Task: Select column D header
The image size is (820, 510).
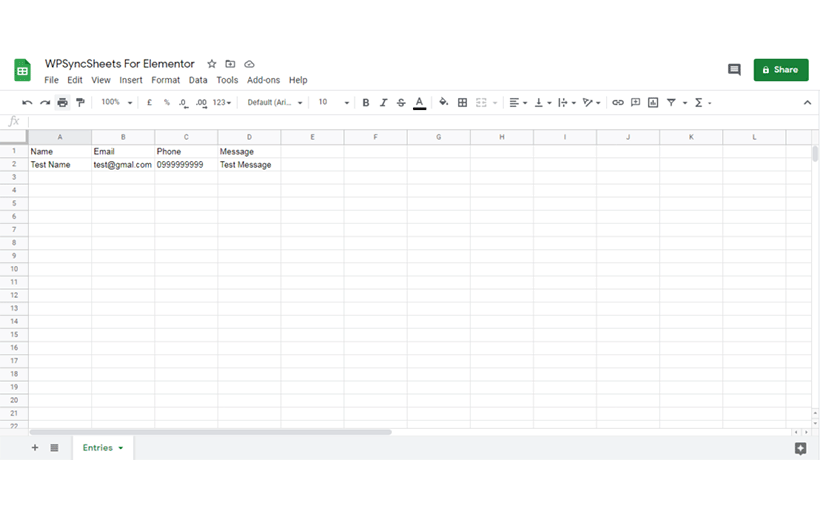Action: [x=249, y=137]
